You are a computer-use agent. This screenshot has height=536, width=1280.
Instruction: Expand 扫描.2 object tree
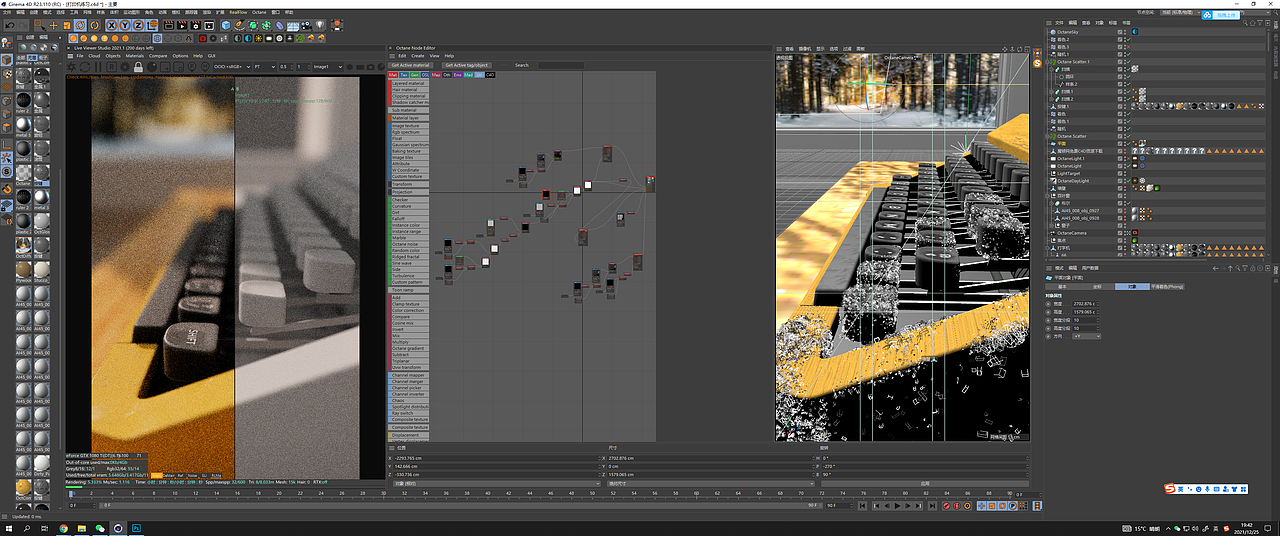(x=1051, y=99)
